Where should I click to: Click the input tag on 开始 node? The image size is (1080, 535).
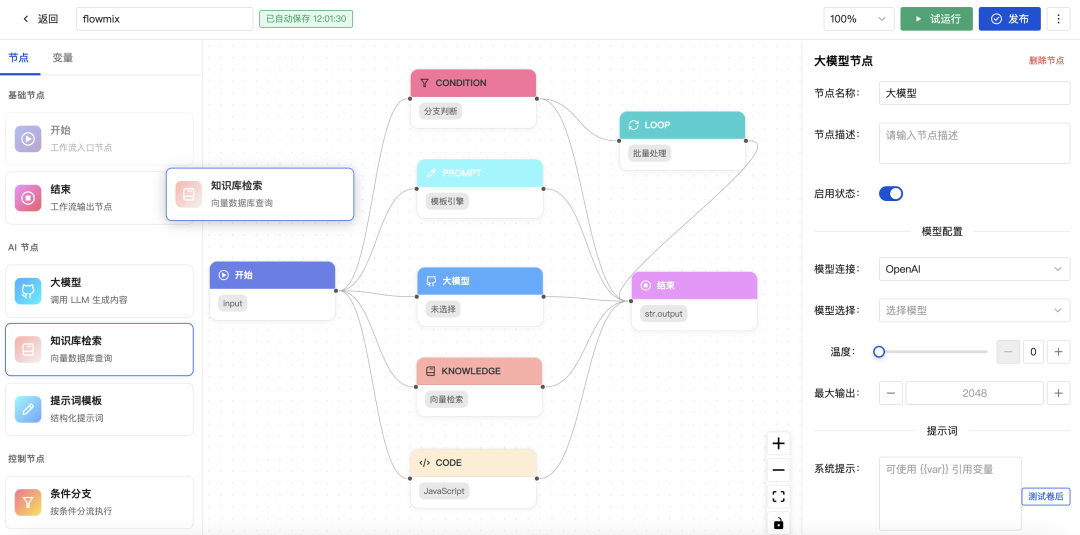tap(233, 303)
